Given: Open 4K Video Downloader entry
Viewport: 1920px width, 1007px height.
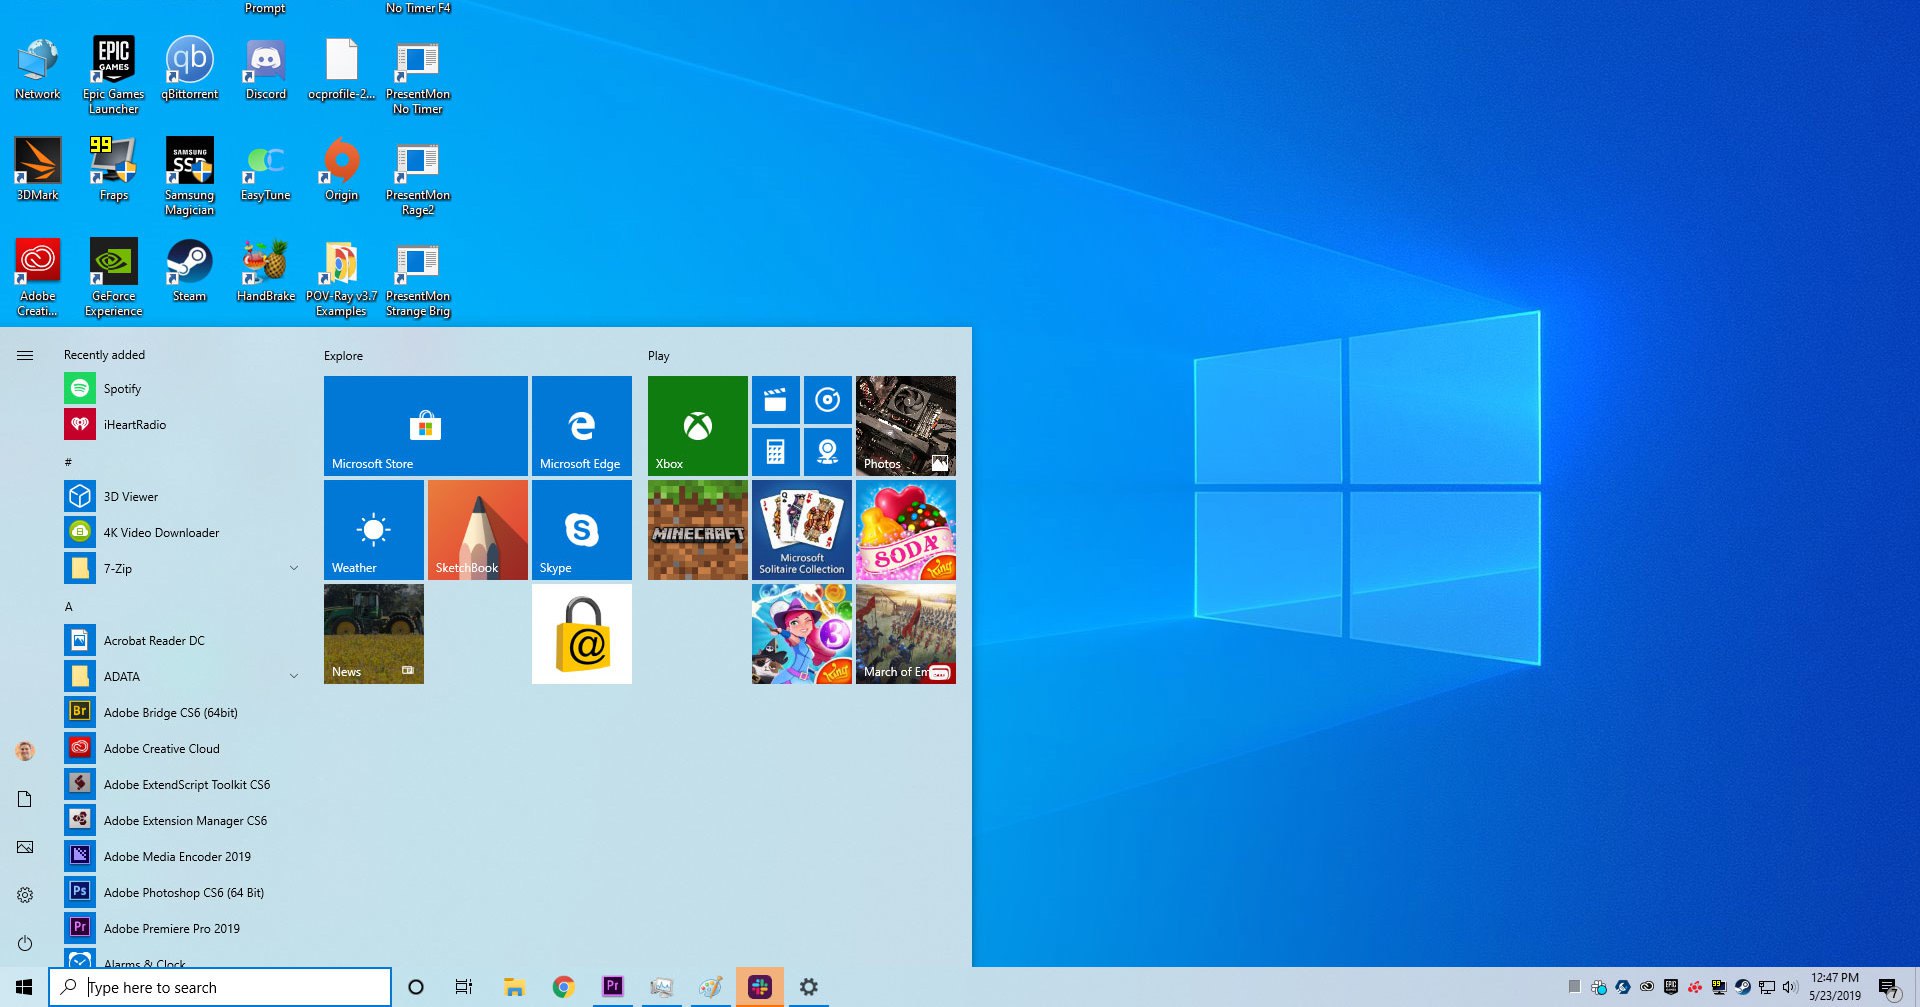Looking at the screenshot, I should click(182, 532).
